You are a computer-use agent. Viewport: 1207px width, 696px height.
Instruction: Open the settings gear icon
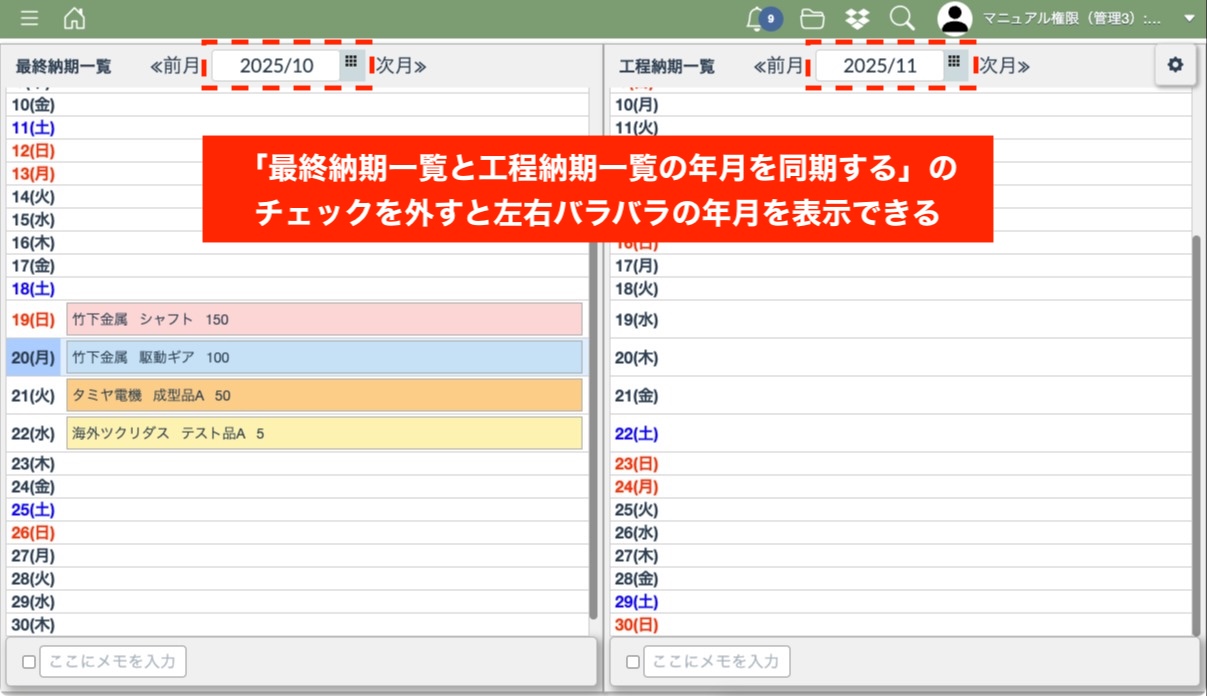[x=1175, y=65]
